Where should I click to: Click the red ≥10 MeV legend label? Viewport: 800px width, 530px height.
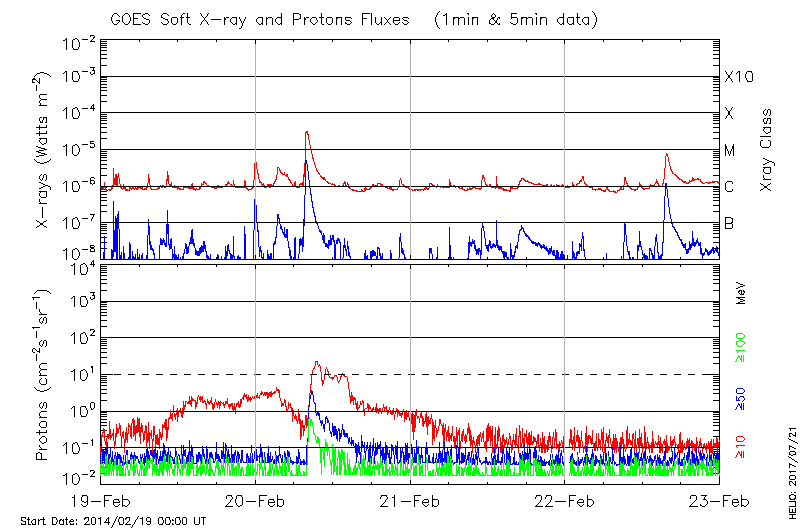[741, 447]
